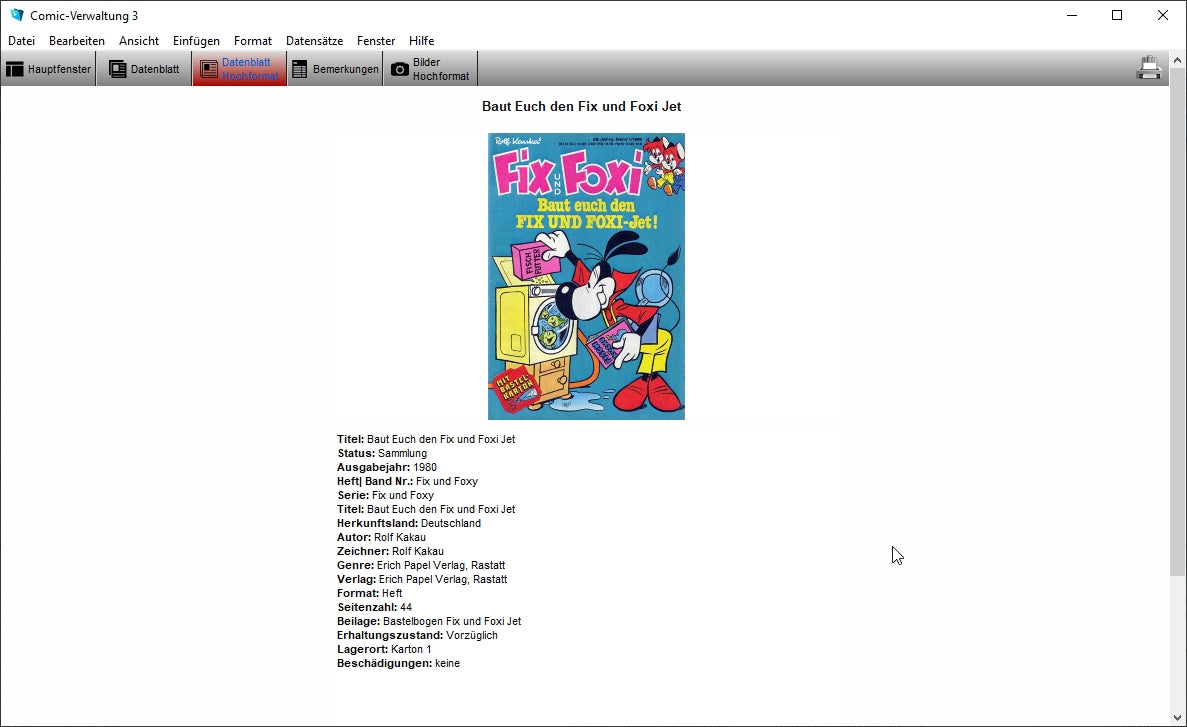The width and height of the screenshot is (1187, 727).
Task: Open the Bemerkungen notes icon
Action: click(x=300, y=69)
